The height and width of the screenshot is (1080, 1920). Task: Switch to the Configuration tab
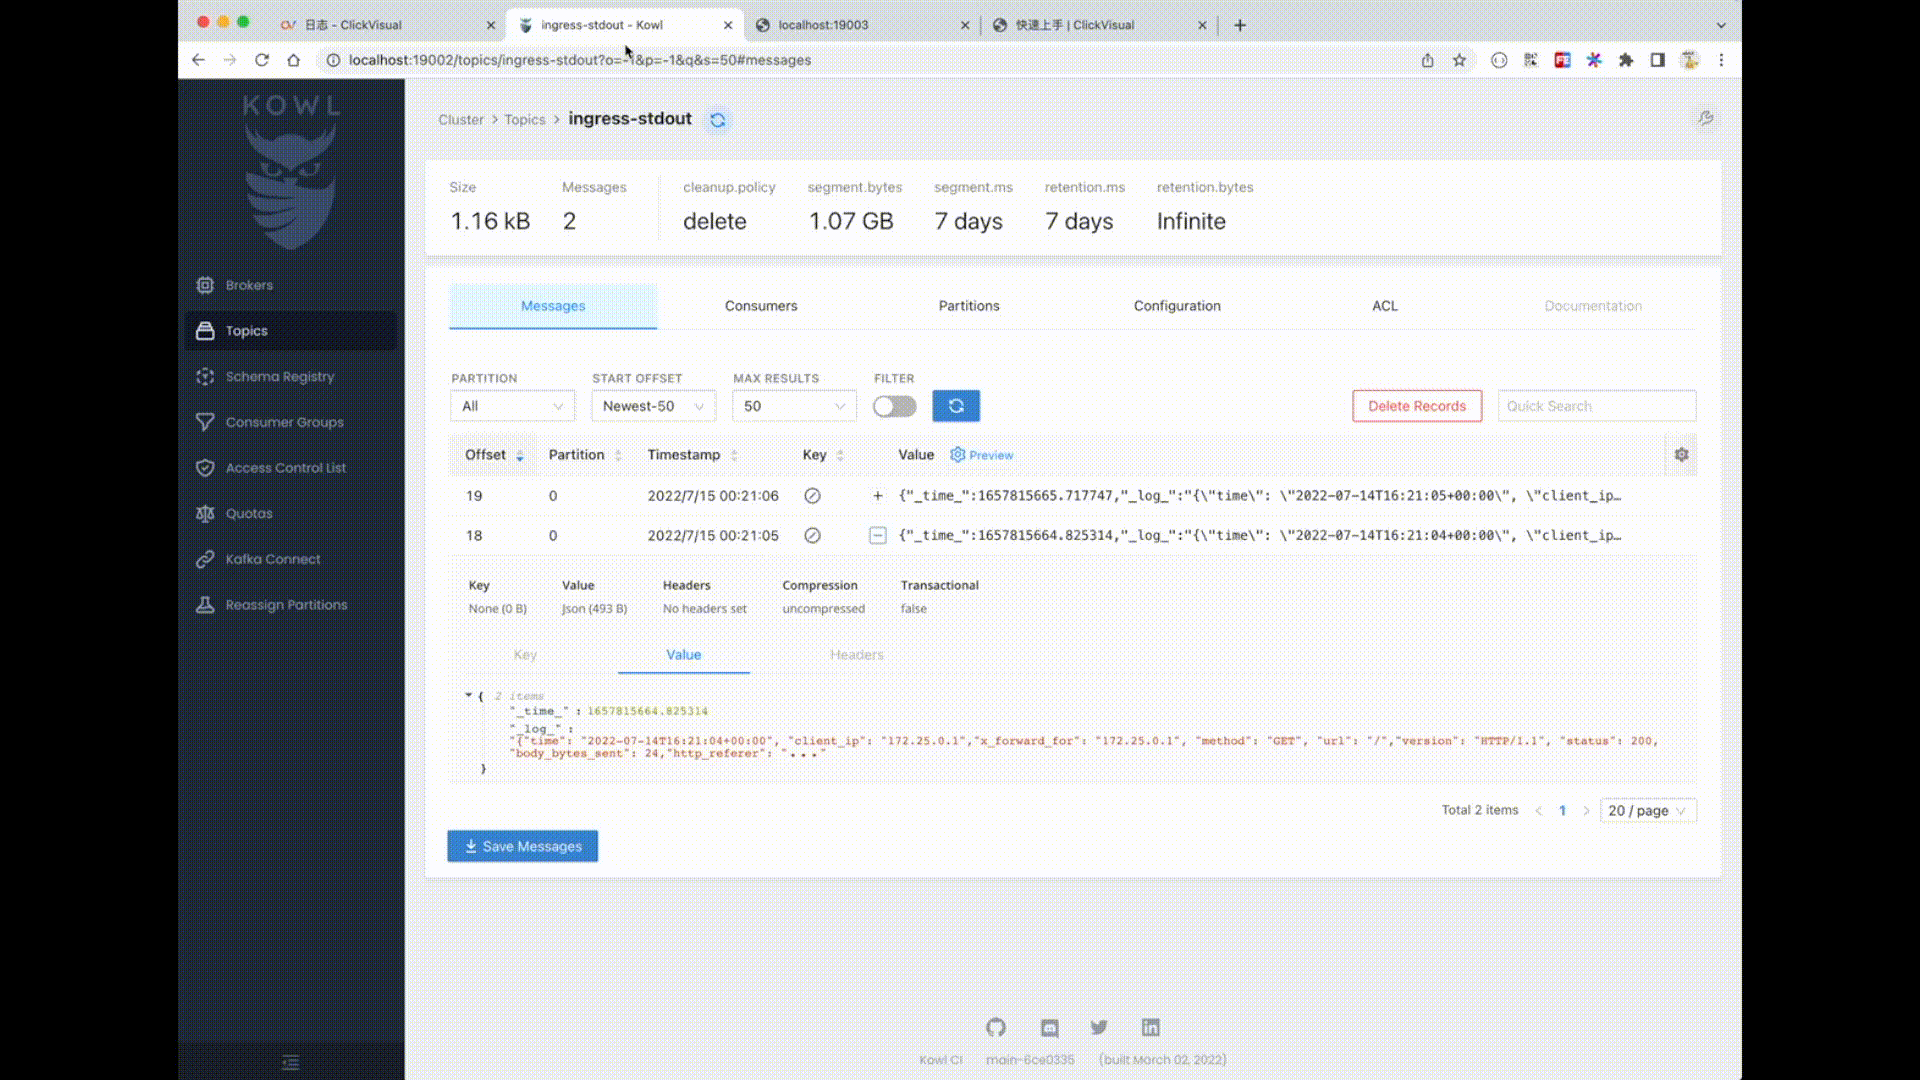pos(1177,306)
